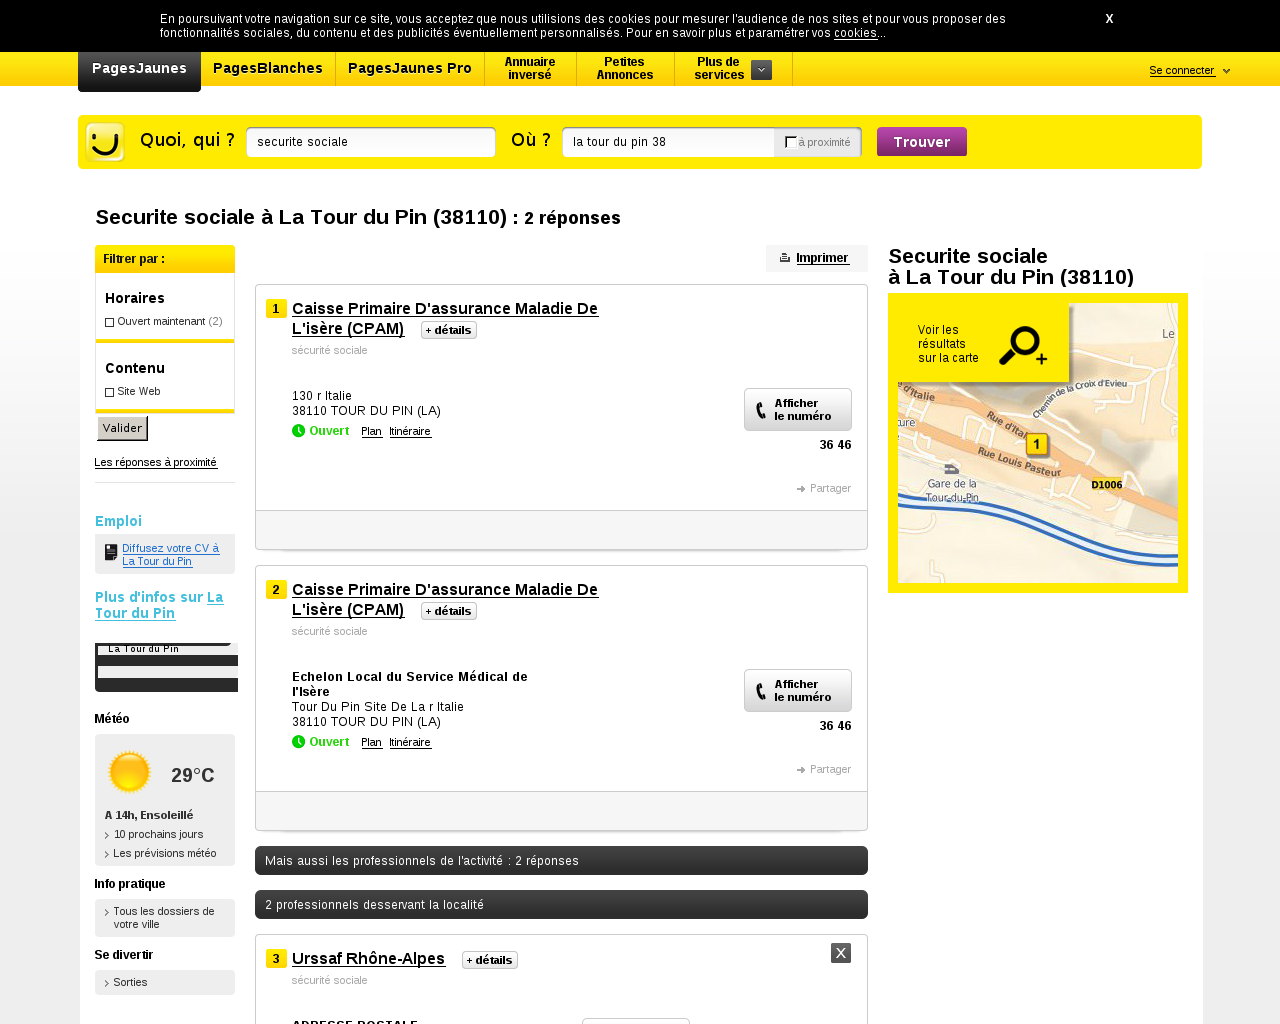Click the Valider filter button
Image resolution: width=1280 pixels, height=1024 pixels.
pyautogui.click(x=122, y=429)
